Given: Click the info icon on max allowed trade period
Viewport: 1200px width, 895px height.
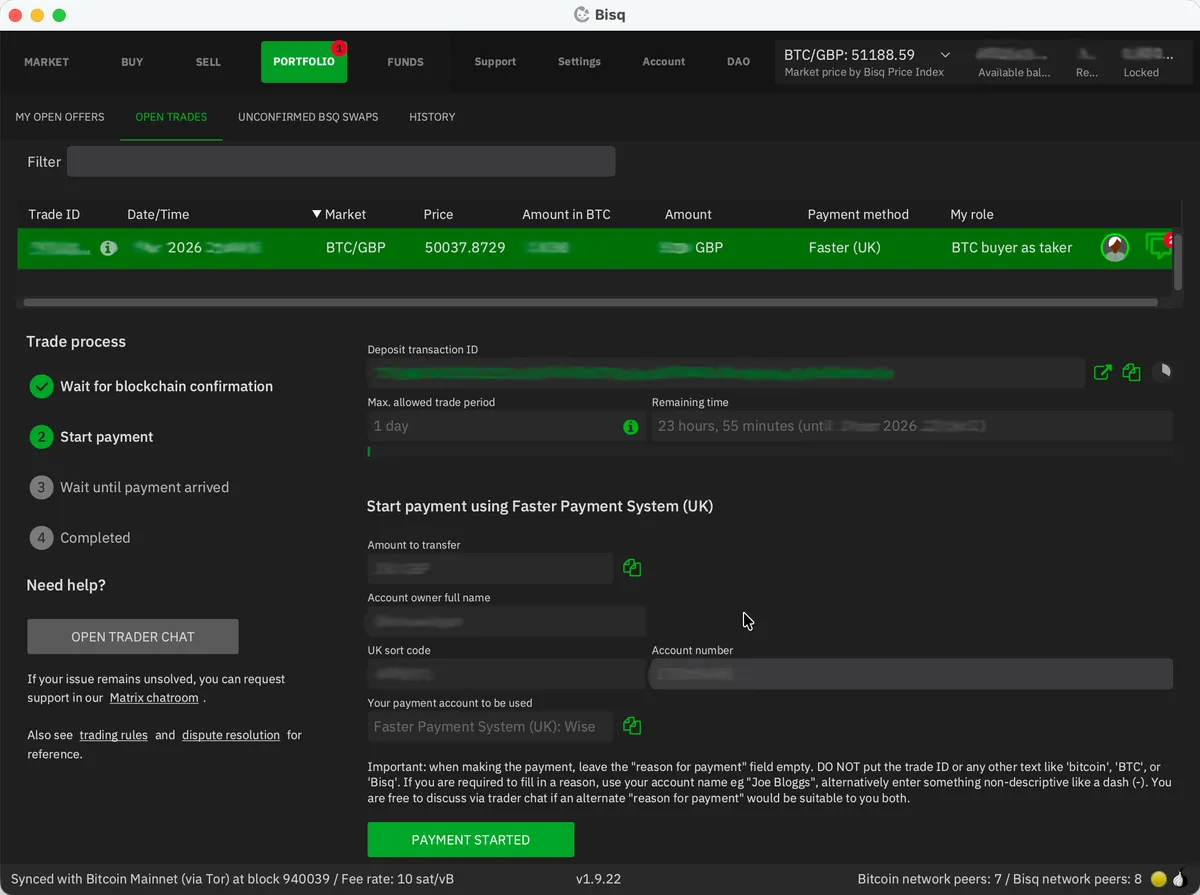Looking at the screenshot, I should pos(630,426).
